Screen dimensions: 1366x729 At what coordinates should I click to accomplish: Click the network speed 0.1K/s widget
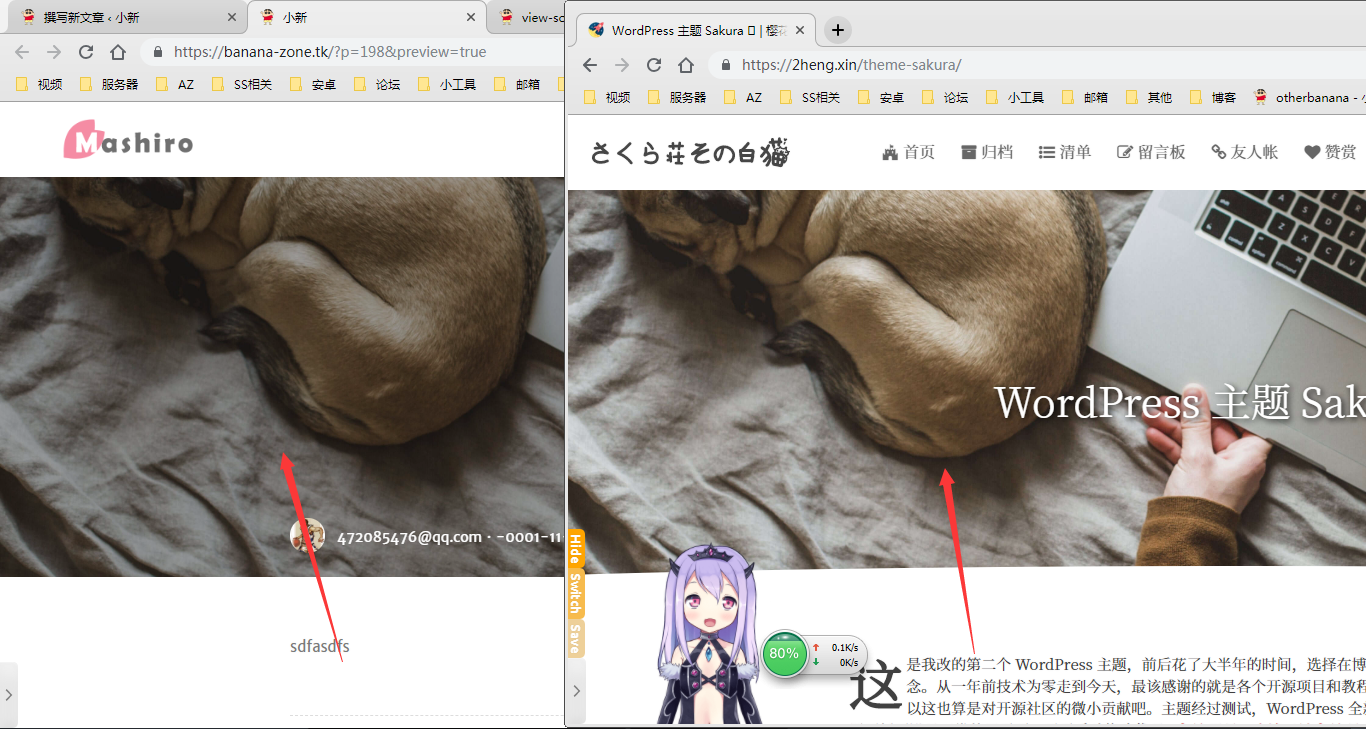[835, 654]
